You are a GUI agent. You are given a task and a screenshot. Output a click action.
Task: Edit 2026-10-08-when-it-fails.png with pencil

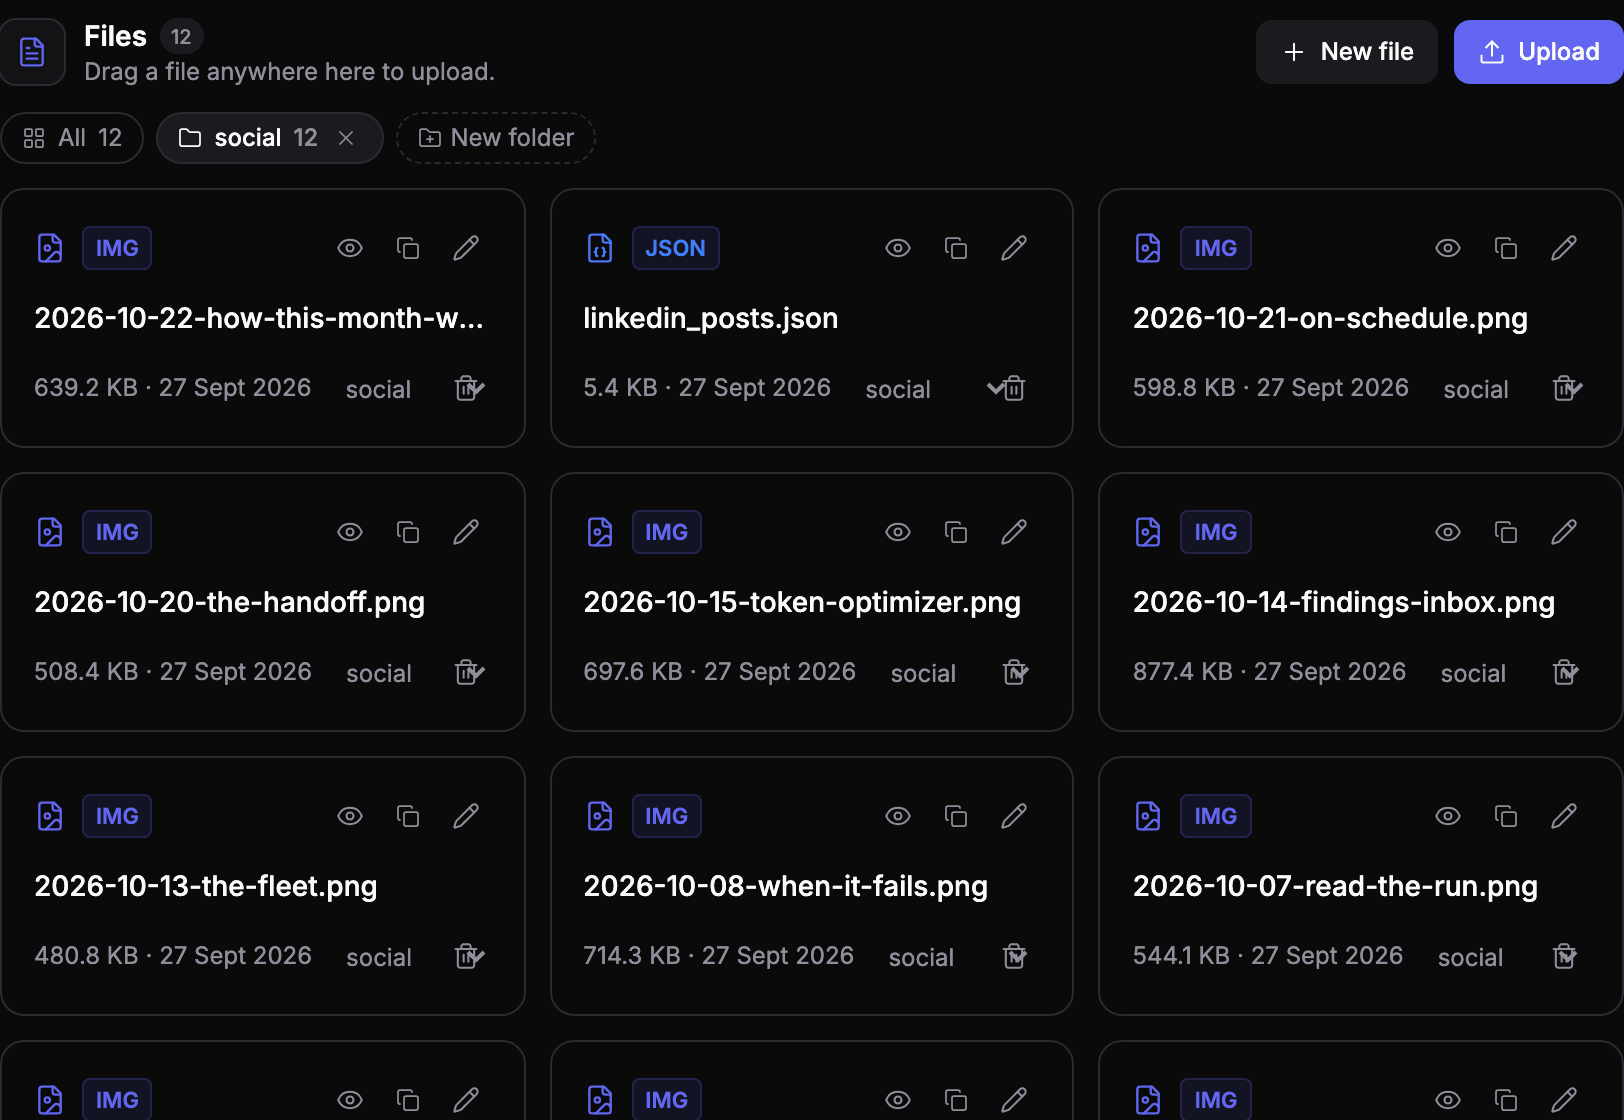(x=1014, y=816)
